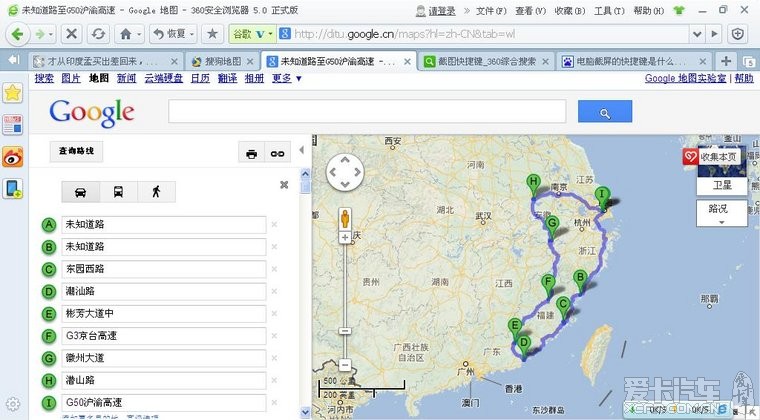Viewport: 760px width, 420px height.
Task: Click directions panel scrollbar down arrow
Action: pos(305,412)
